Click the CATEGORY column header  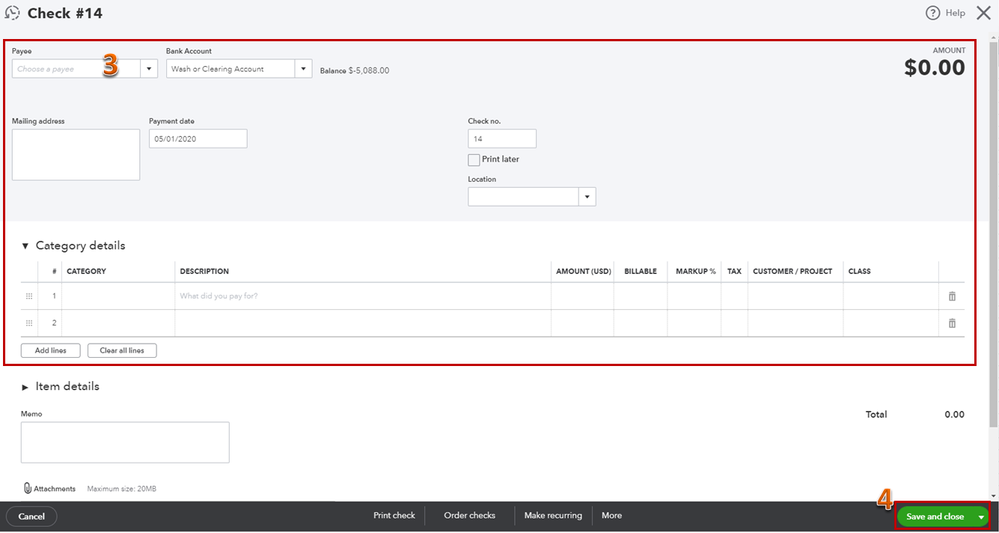(87, 271)
